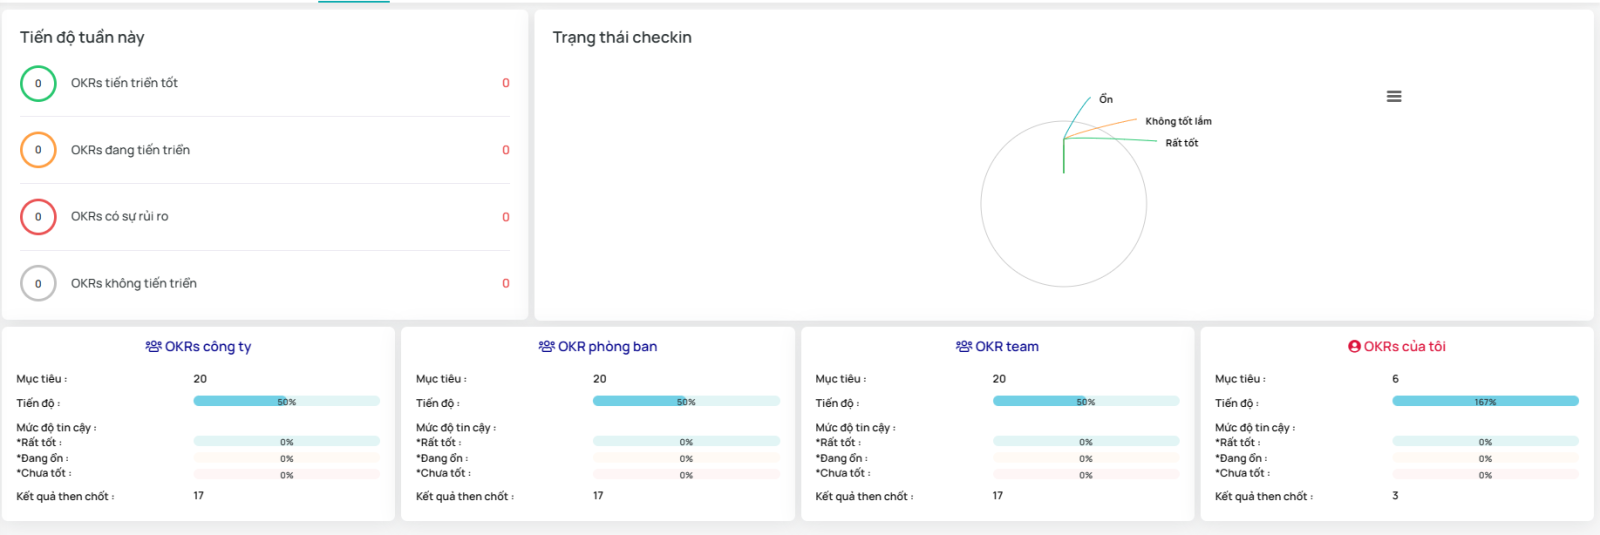This screenshot has height=535, width=1600.
Task: Click the user icon beside OKRs của tôi
Action: click(1354, 347)
